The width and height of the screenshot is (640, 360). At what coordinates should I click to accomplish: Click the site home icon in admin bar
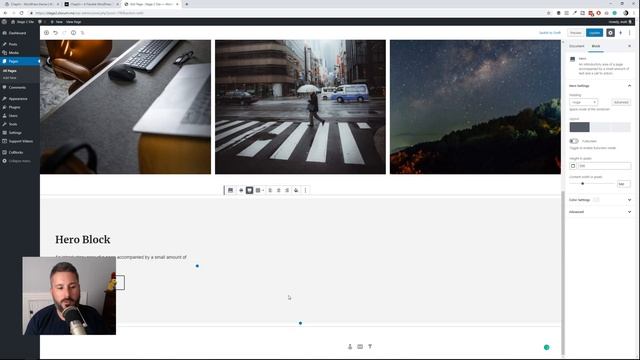(13, 22)
